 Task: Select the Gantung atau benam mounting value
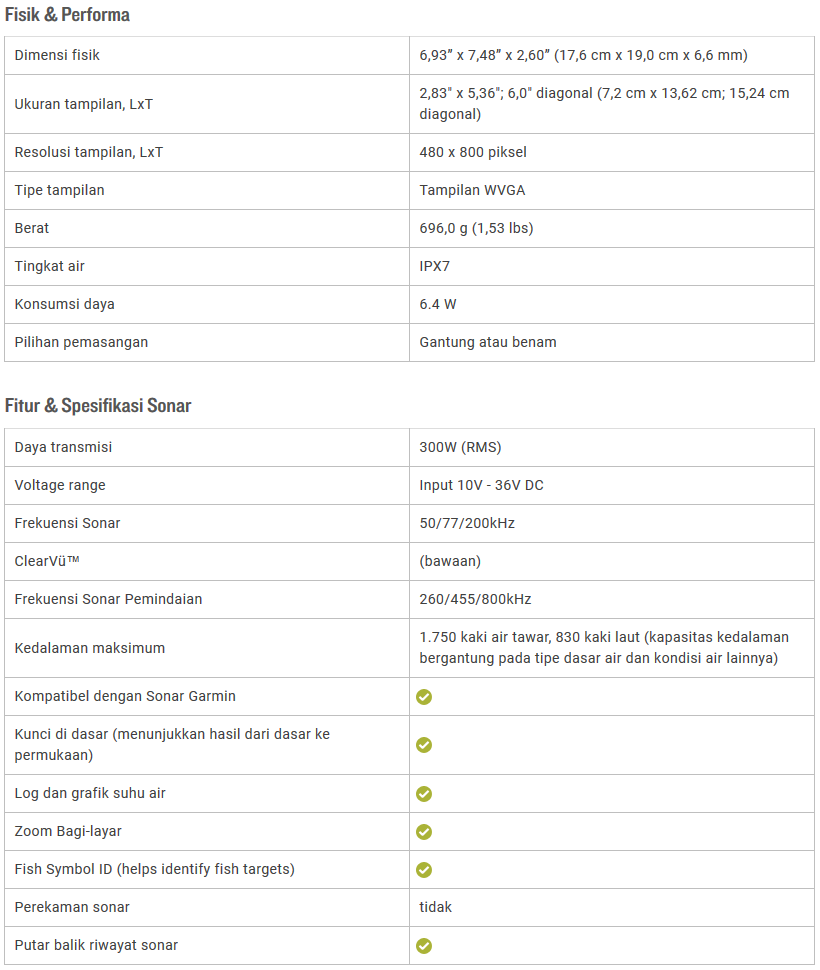(x=488, y=342)
